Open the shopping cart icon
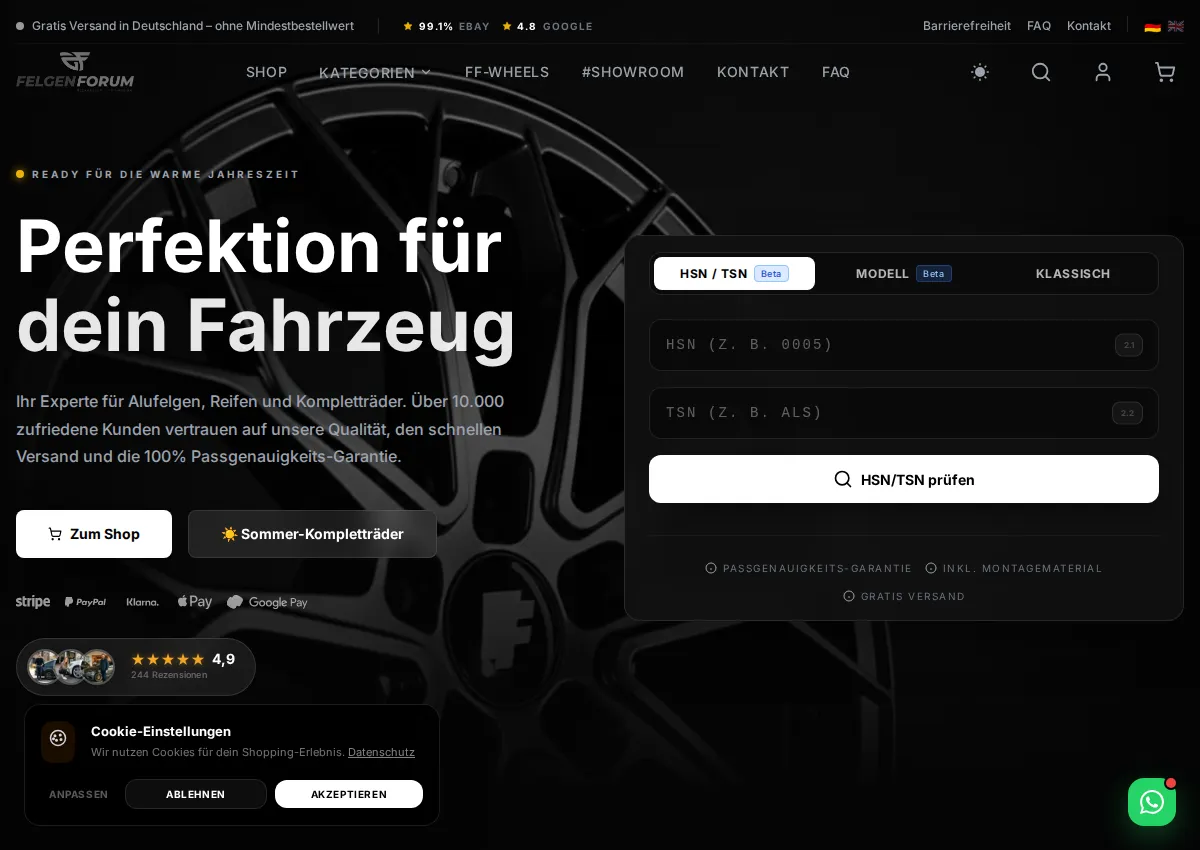Viewport: 1200px width, 850px height. pyautogui.click(x=1165, y=72)
